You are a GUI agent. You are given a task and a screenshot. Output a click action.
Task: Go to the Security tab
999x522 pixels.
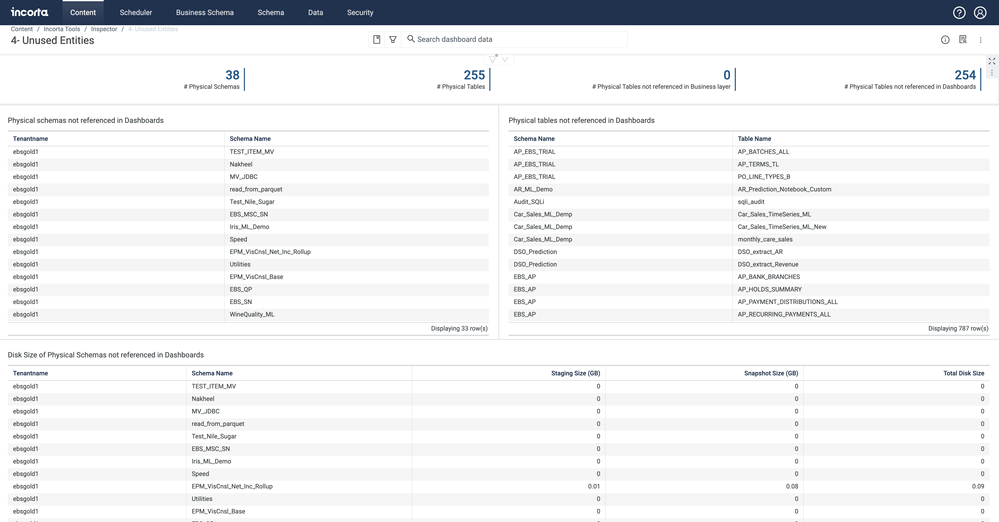coord(360,13)
